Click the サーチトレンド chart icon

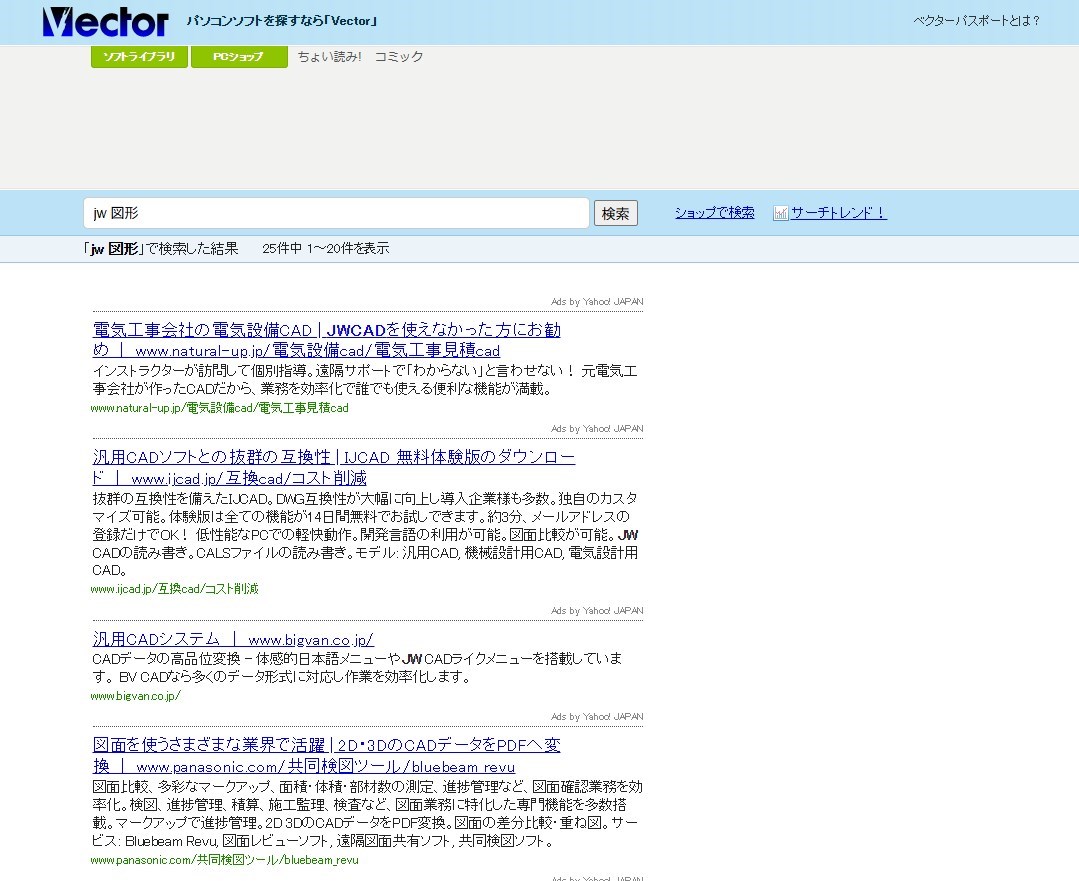pos(780,213)
